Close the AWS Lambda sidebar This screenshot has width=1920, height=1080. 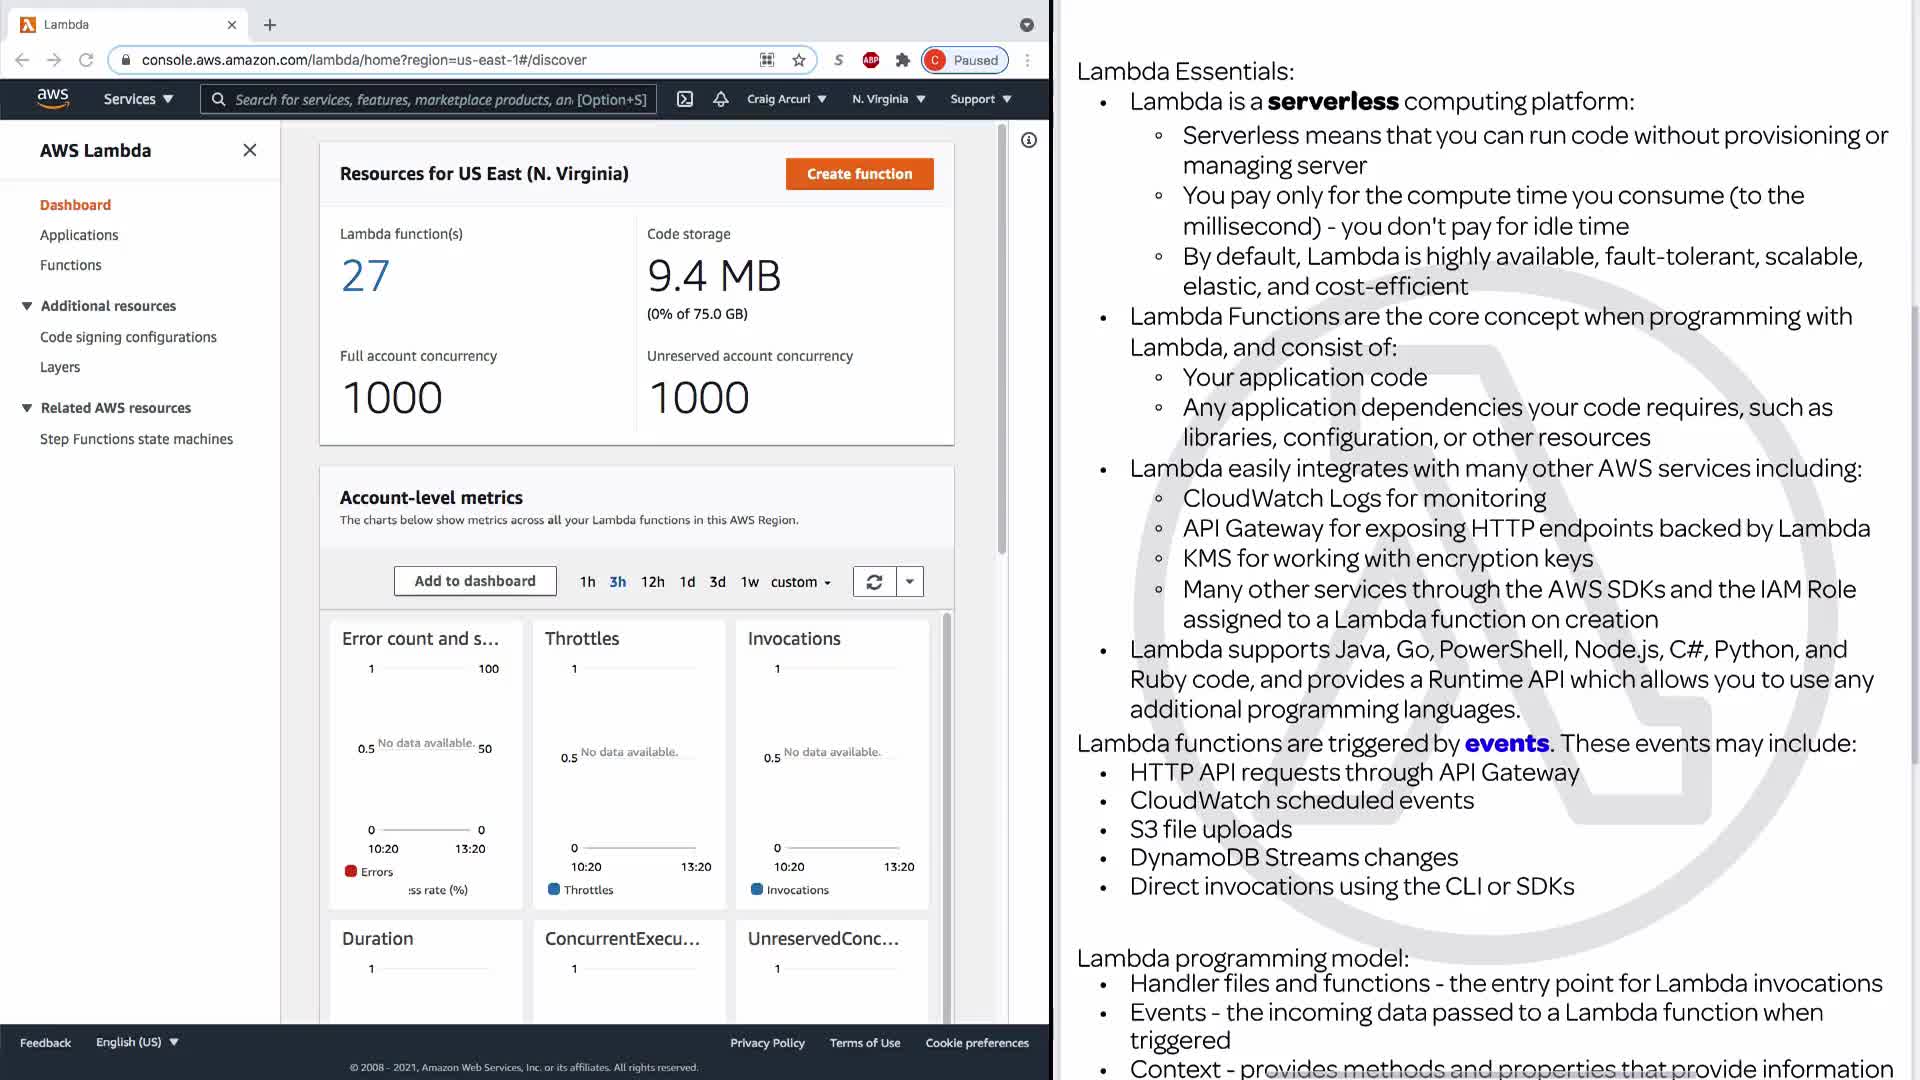point(250,150)
